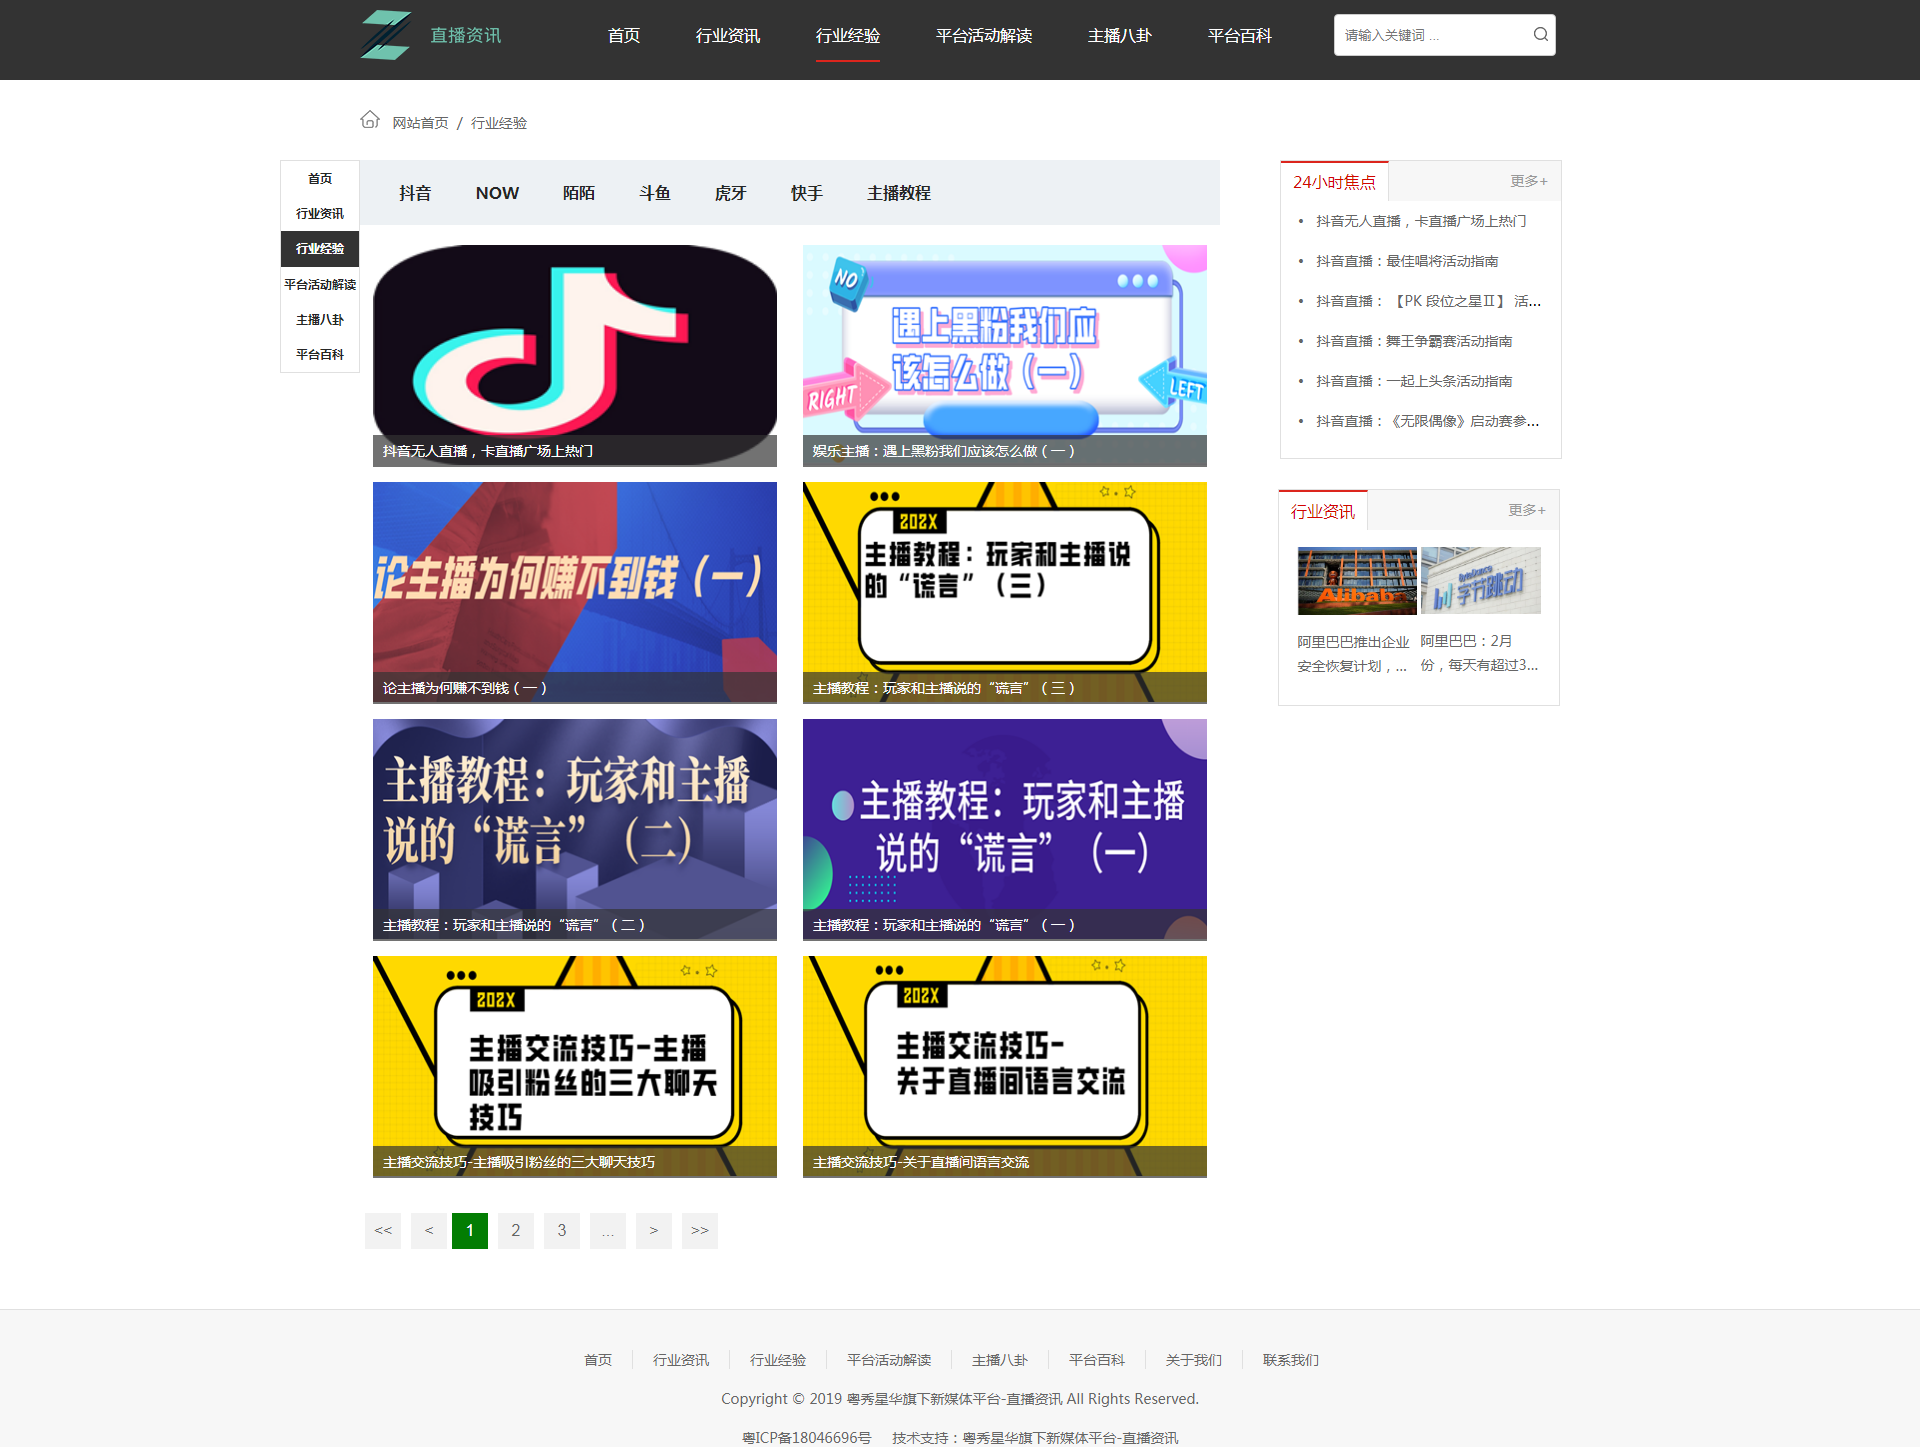Click 联系我们 footer link
The width and height of the screenshot is (1920, 1447).
(1290, 1360)
